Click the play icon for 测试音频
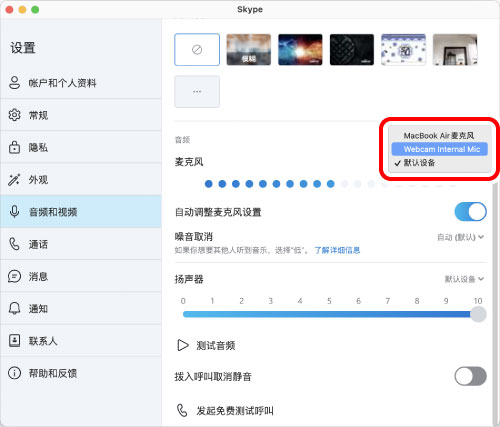 click(182, 345)
